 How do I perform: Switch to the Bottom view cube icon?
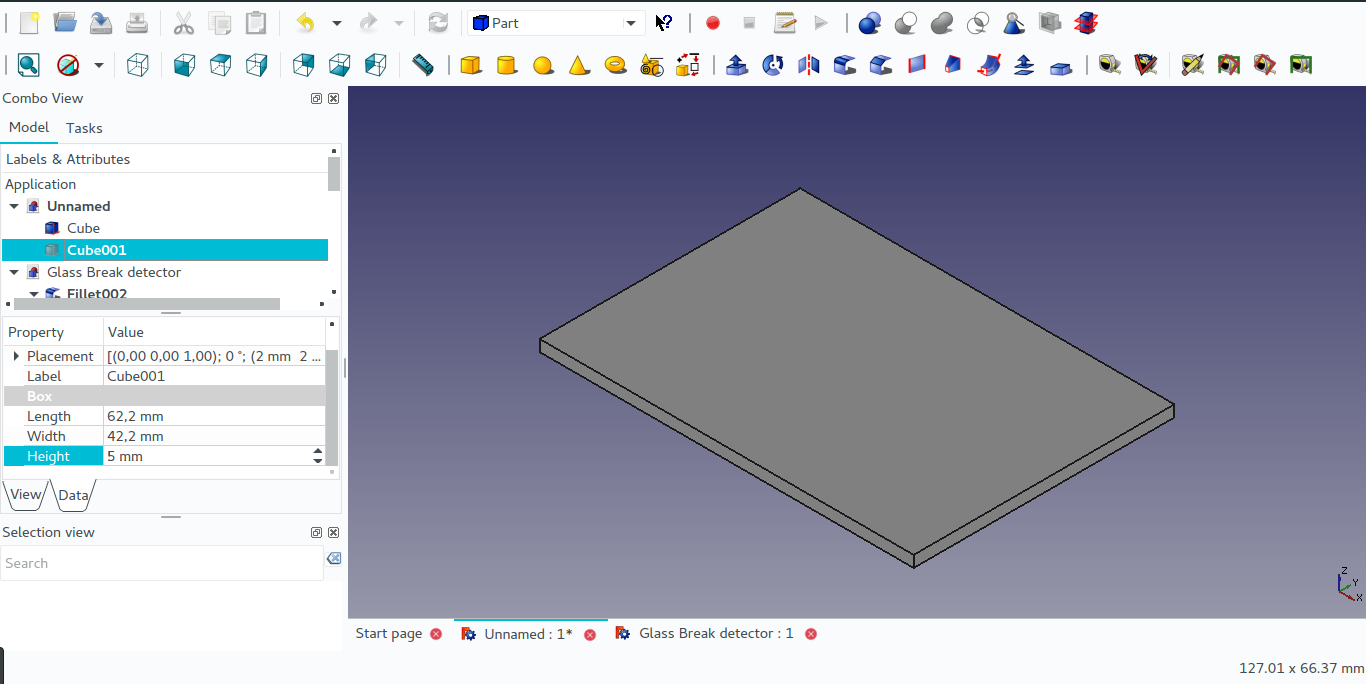tap(340, 65)
